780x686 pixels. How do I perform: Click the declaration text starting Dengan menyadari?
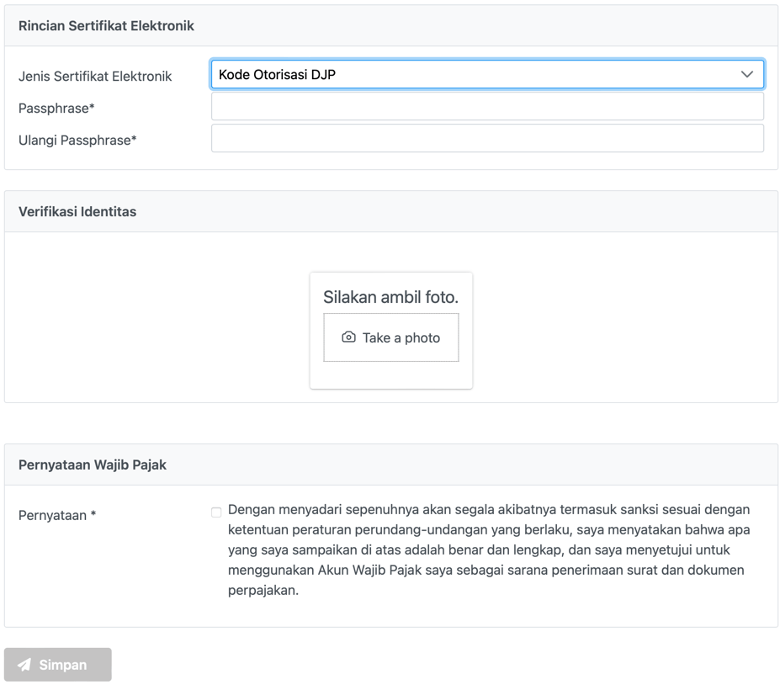click(x=488, y=549)
